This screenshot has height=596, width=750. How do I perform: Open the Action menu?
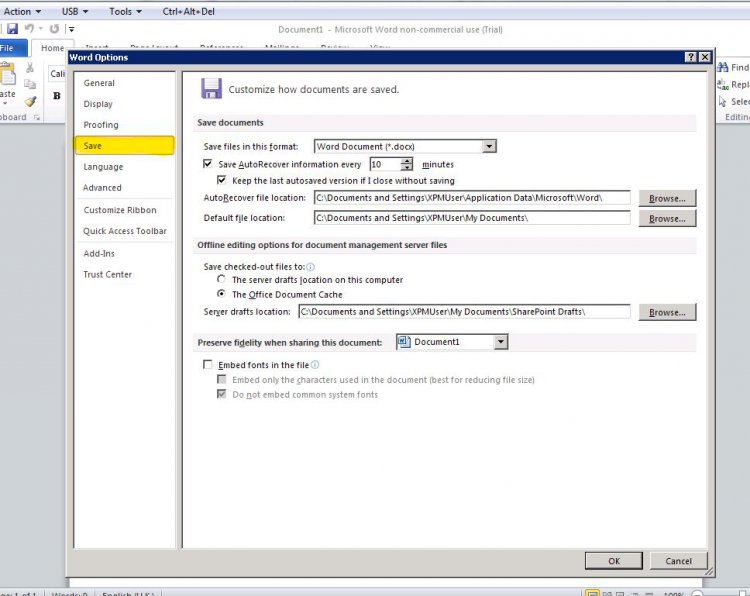(x=22, y=11)
